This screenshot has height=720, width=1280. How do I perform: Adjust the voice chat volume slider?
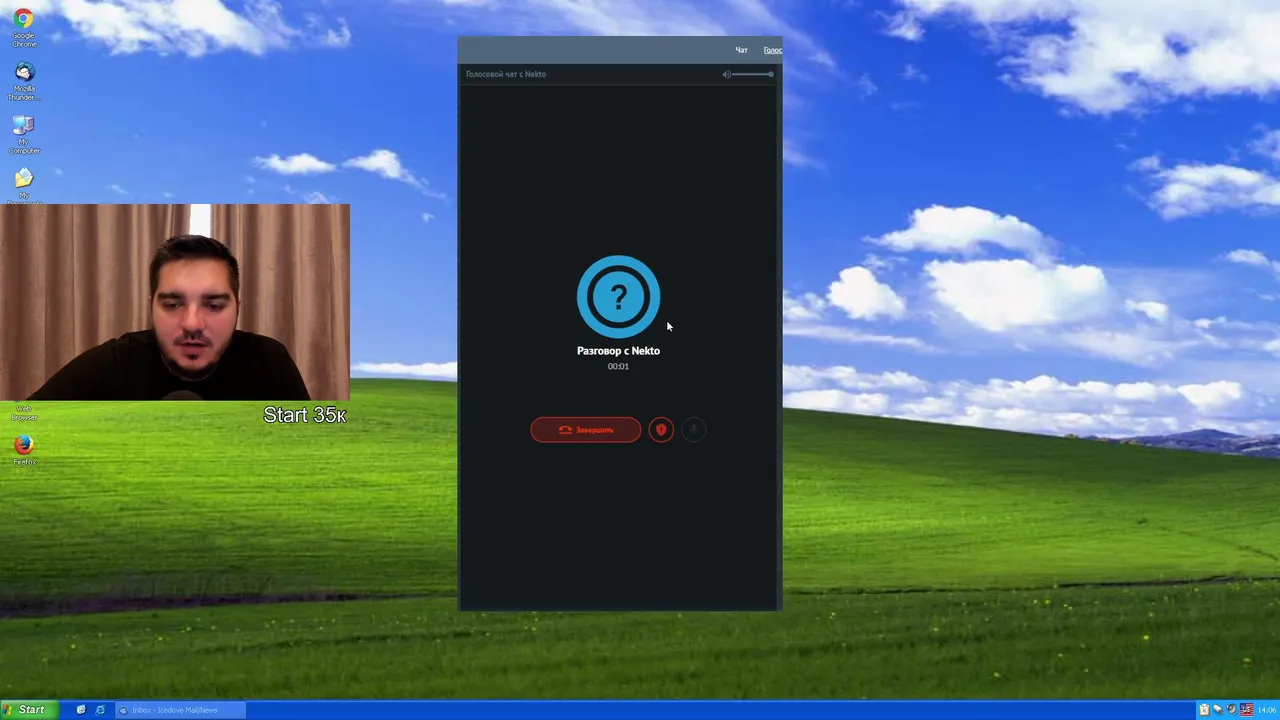click(x=754, y=74)
